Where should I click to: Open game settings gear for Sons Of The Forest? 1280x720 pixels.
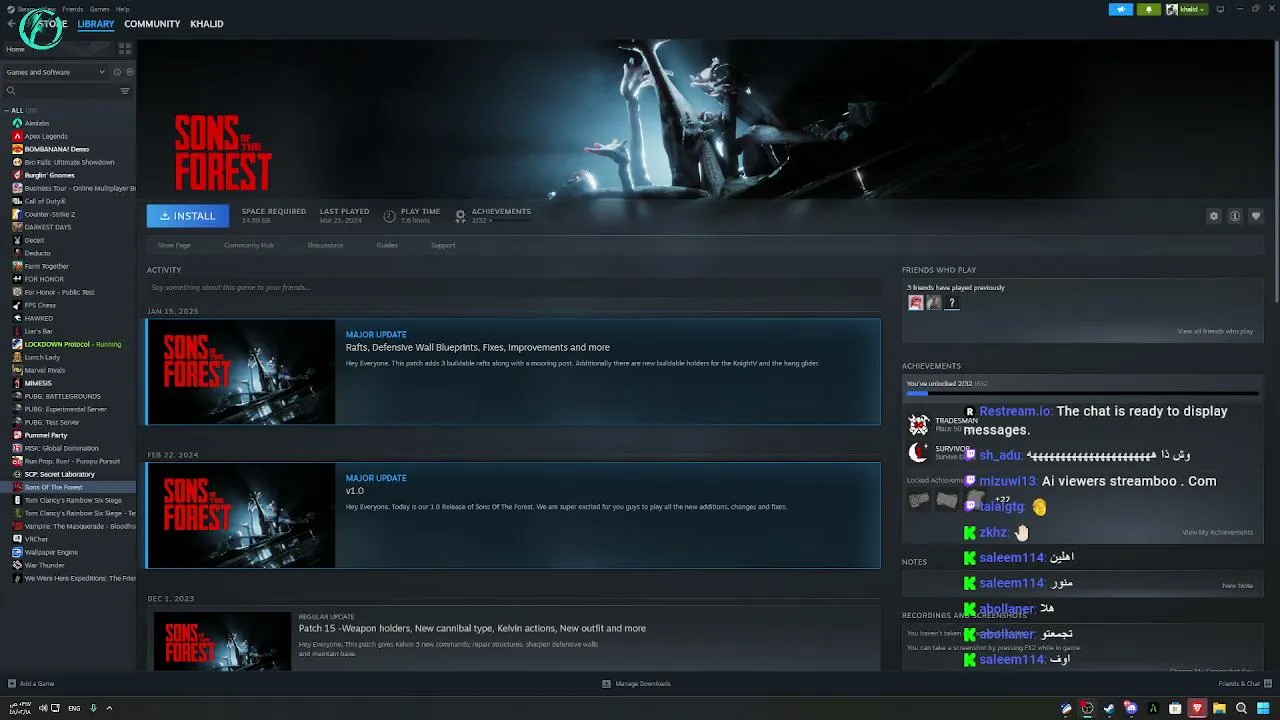(x=1214, y=216)
